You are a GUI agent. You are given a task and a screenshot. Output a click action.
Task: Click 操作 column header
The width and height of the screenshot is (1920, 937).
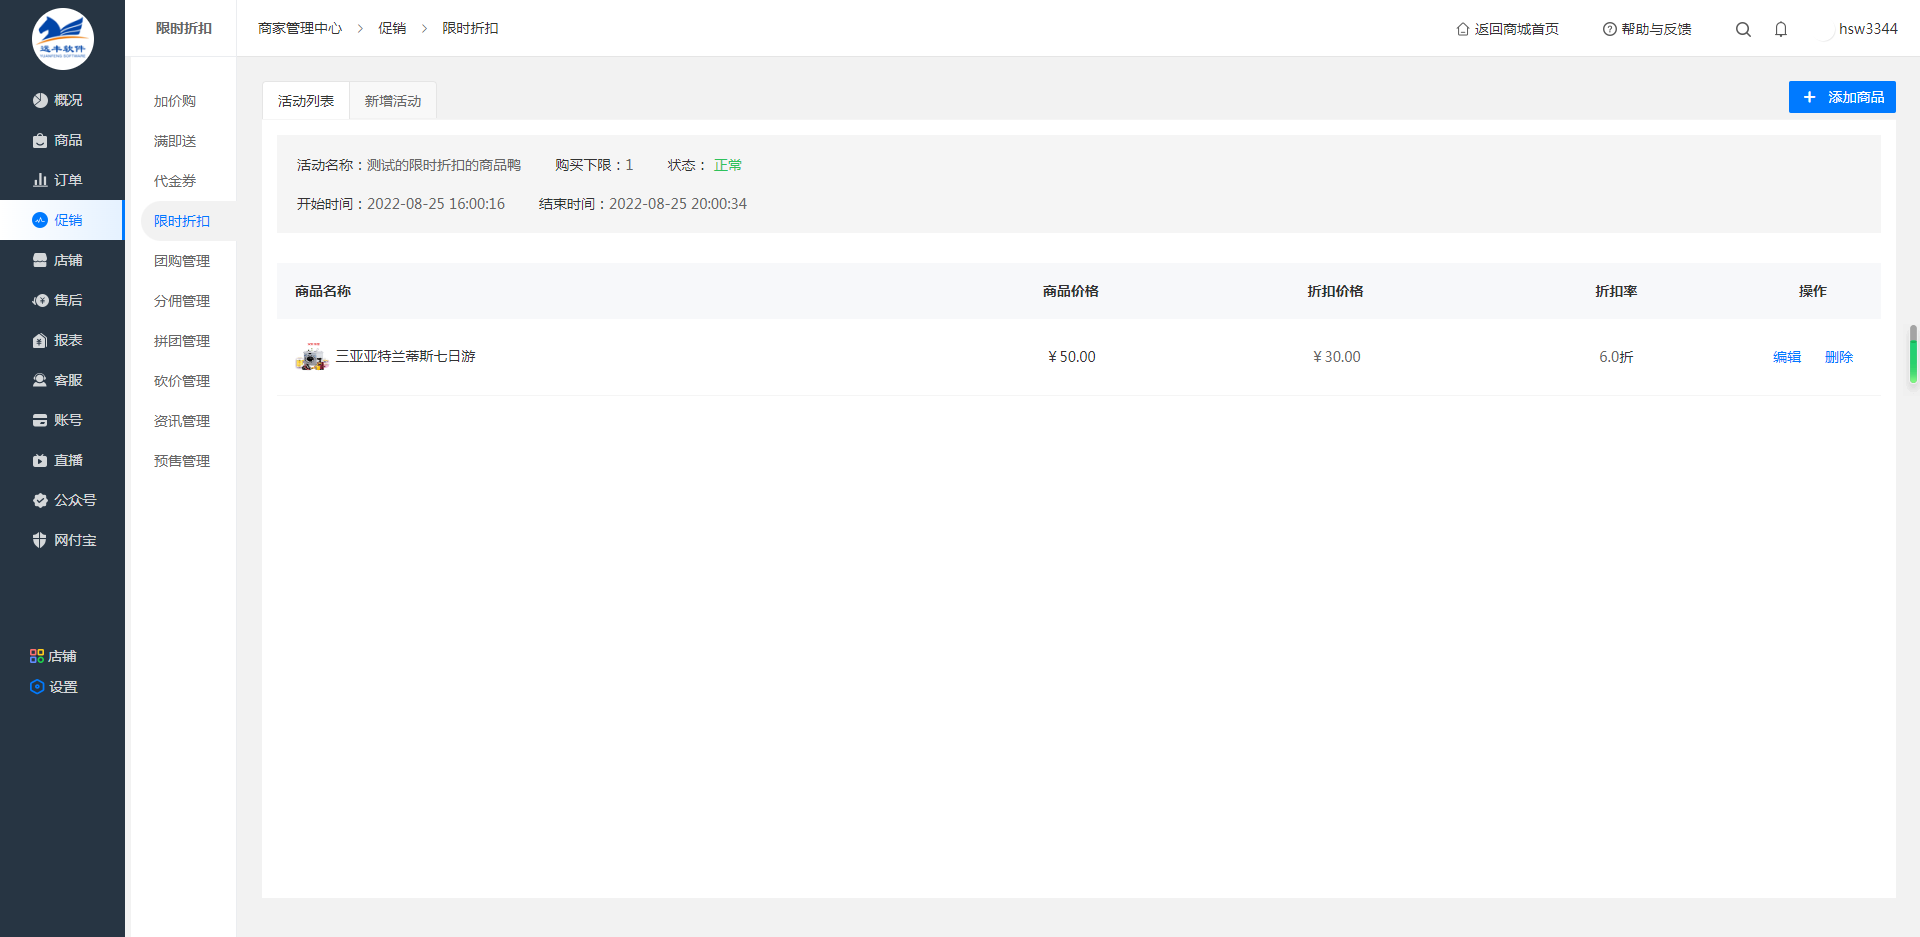[1813, 291]
